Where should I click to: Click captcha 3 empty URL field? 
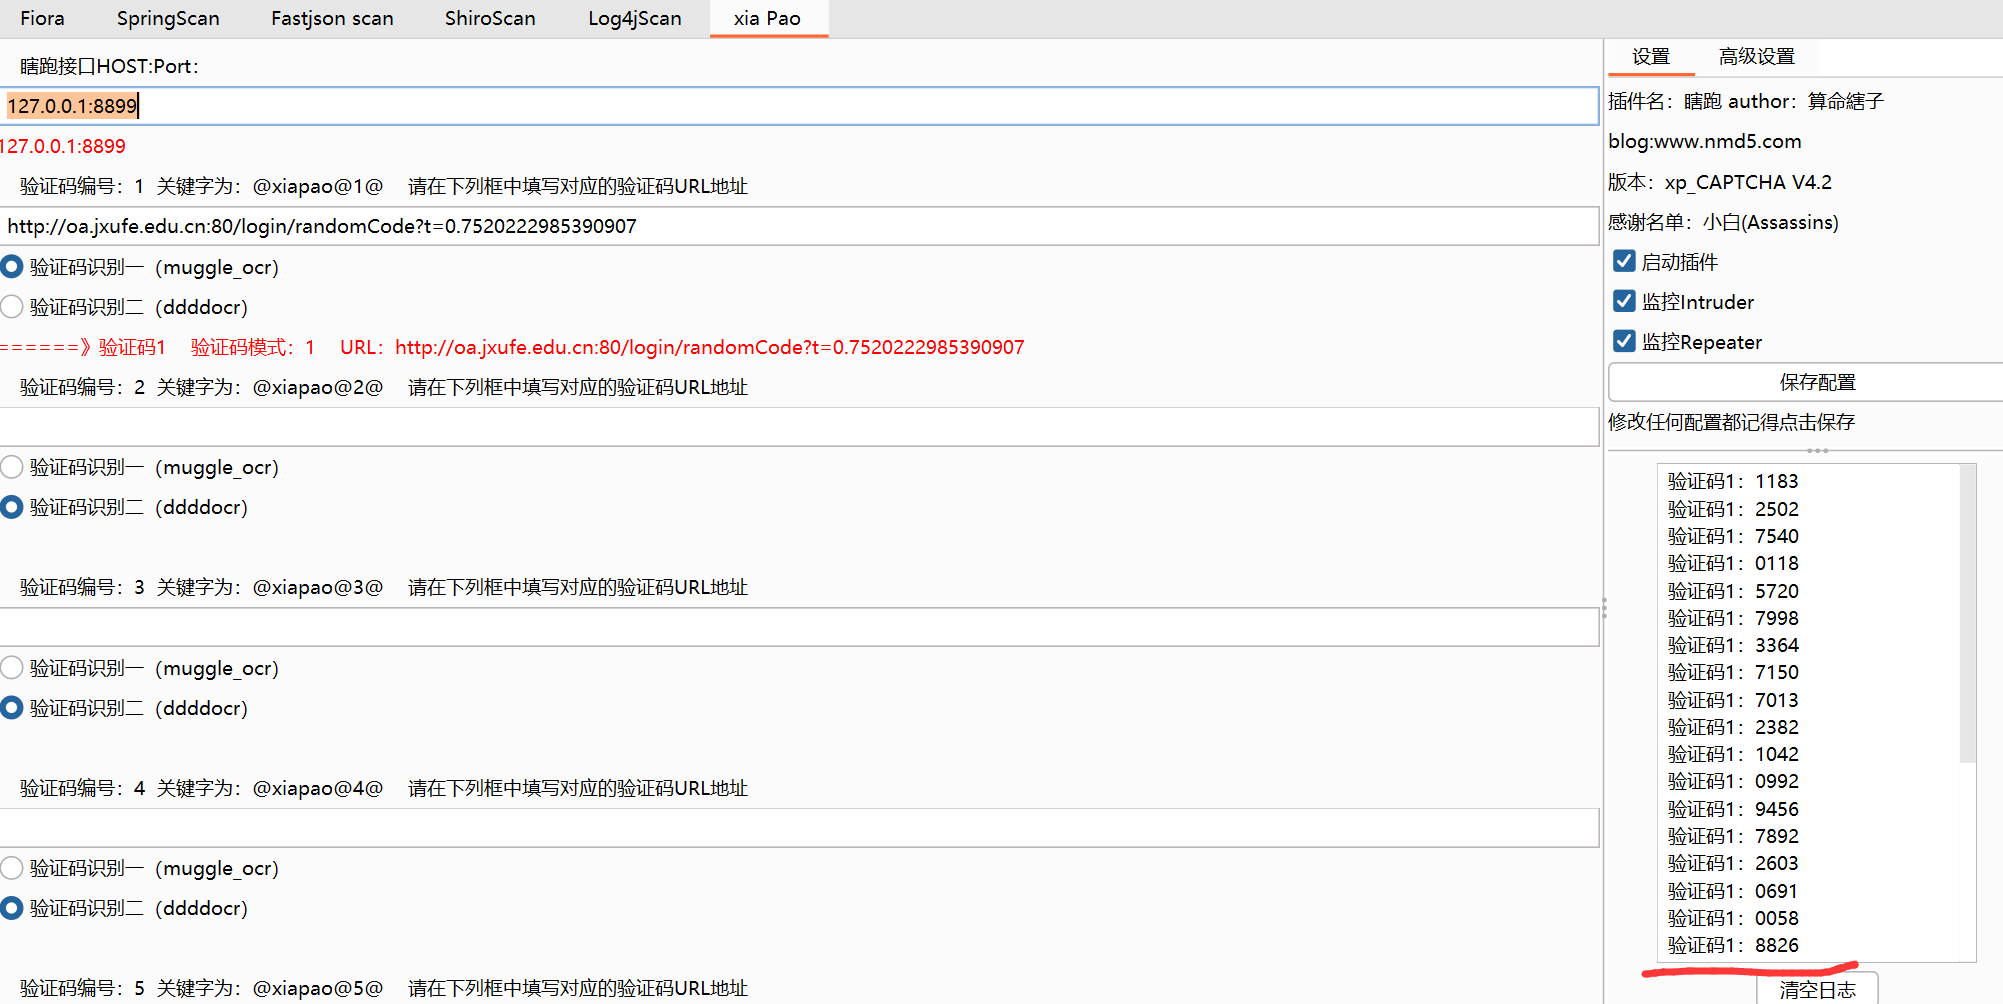pyautogui.click(x=799, y=627)
